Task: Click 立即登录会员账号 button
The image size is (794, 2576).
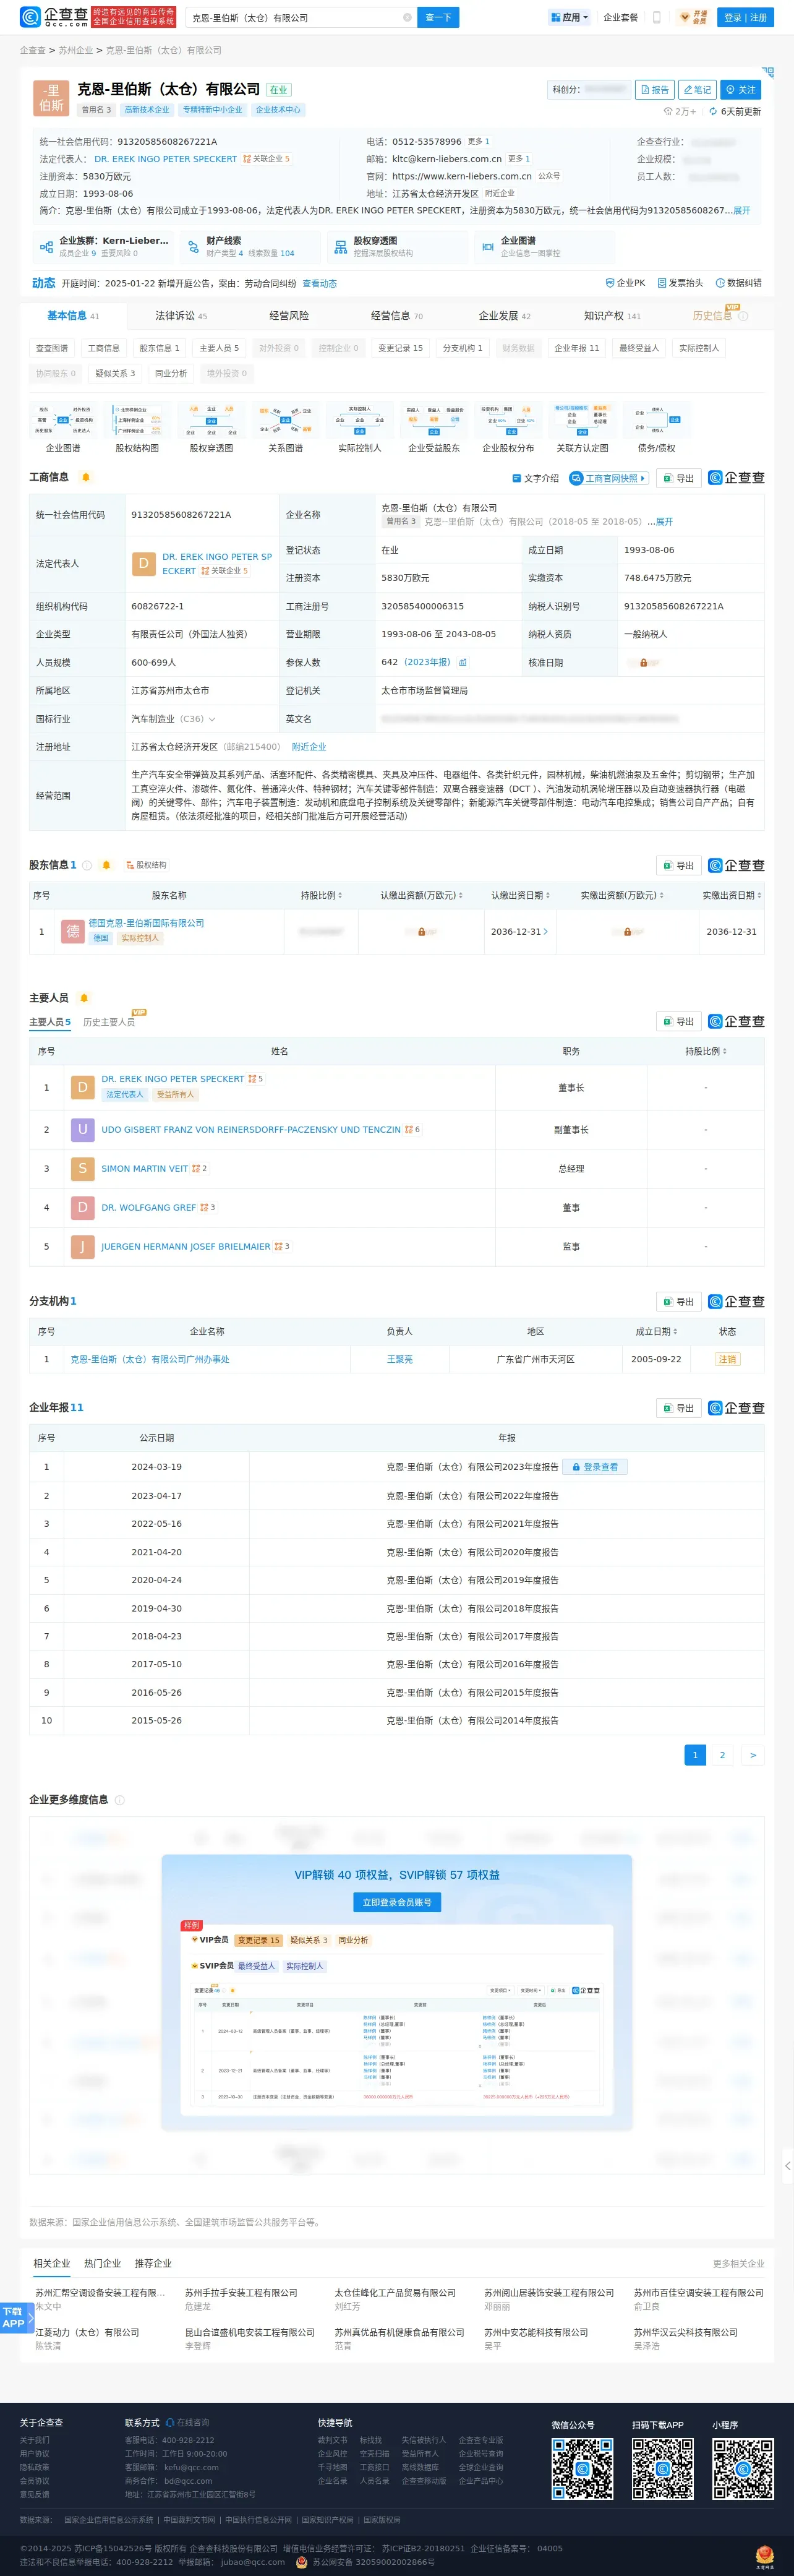Action: pyautogui.click(x=397, y=1902)
